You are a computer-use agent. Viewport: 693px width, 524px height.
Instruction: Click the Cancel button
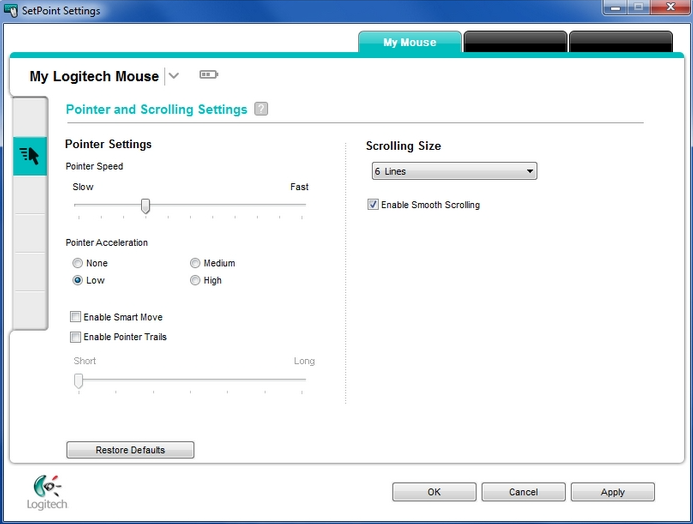point(523,492)
